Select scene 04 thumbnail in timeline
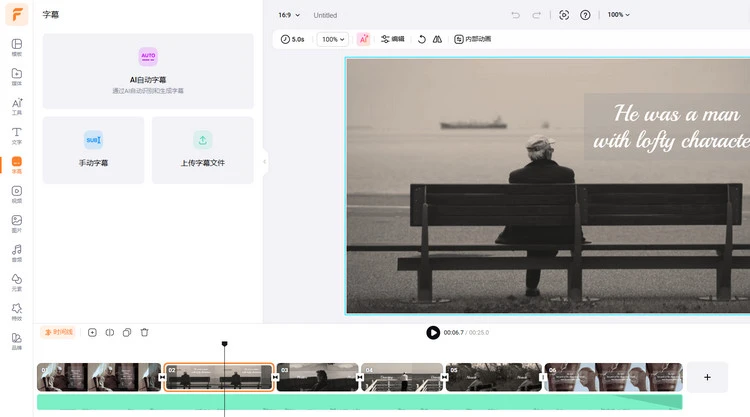 [402, 377]
